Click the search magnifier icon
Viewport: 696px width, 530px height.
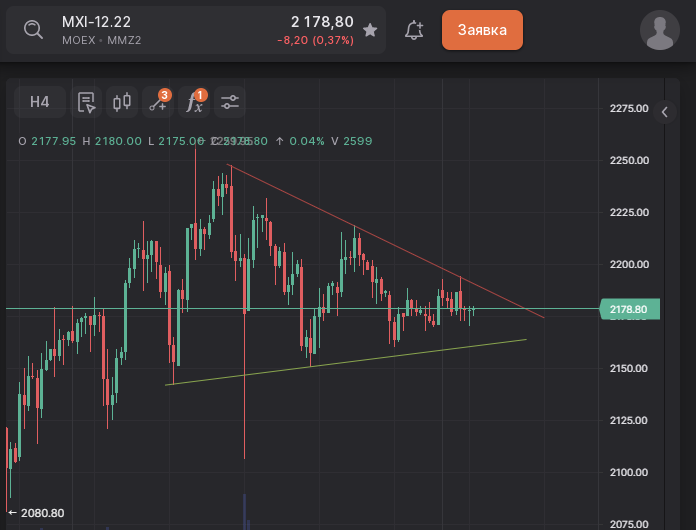click(x=33, y=30)
